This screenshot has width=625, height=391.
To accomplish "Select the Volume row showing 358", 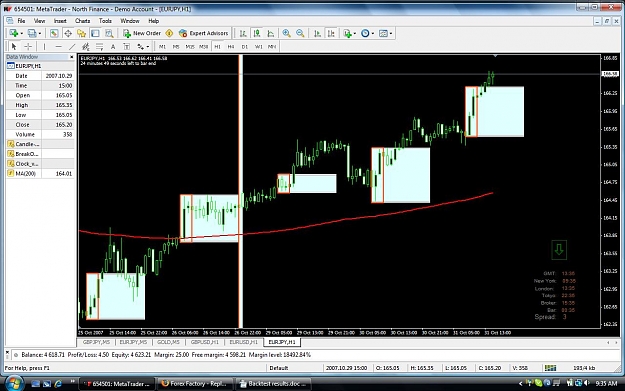I will [40, 135].
